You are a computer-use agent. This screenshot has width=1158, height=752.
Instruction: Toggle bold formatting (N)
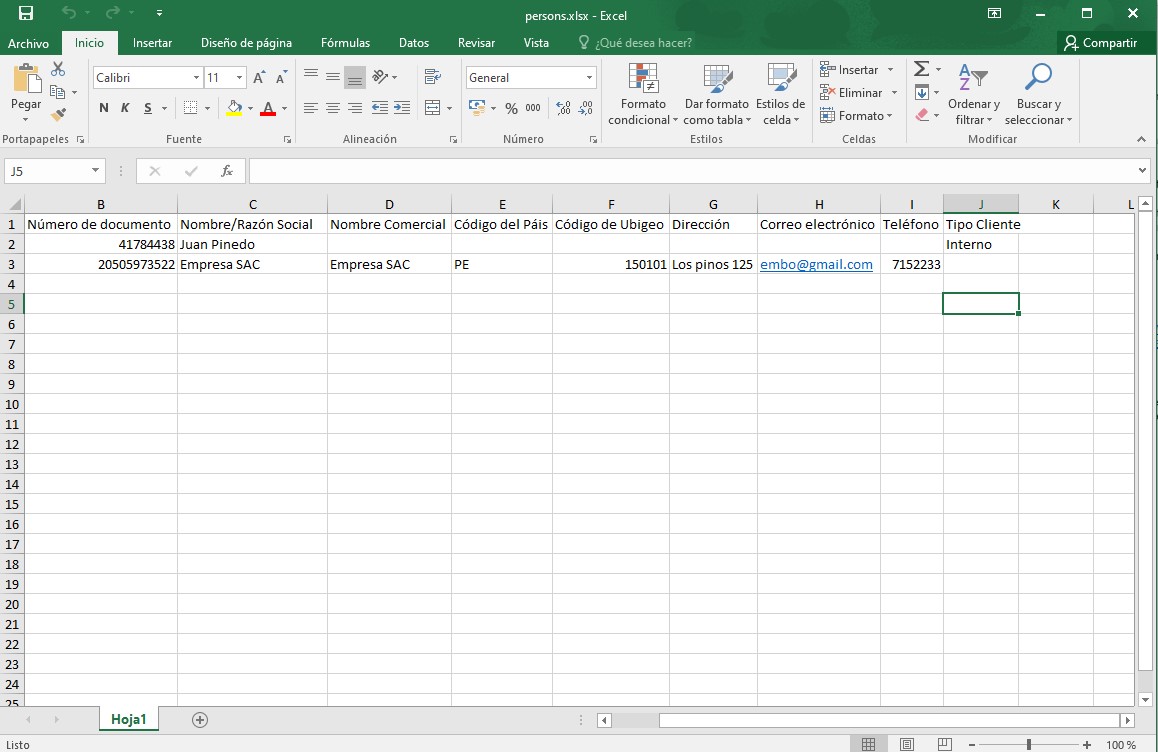coord(104,108)
